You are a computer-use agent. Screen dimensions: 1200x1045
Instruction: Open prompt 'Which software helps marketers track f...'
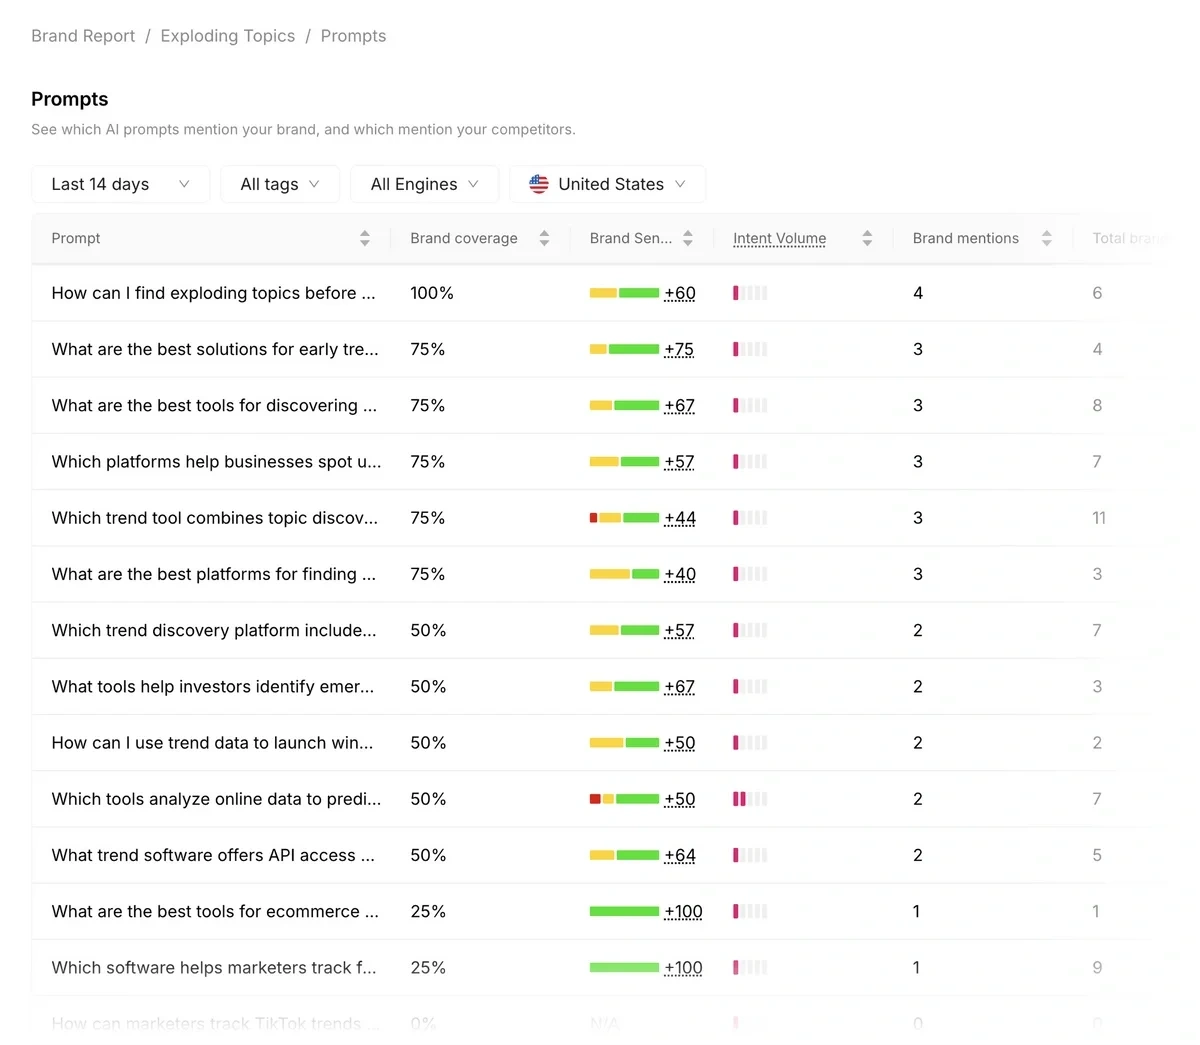(214, 967)
